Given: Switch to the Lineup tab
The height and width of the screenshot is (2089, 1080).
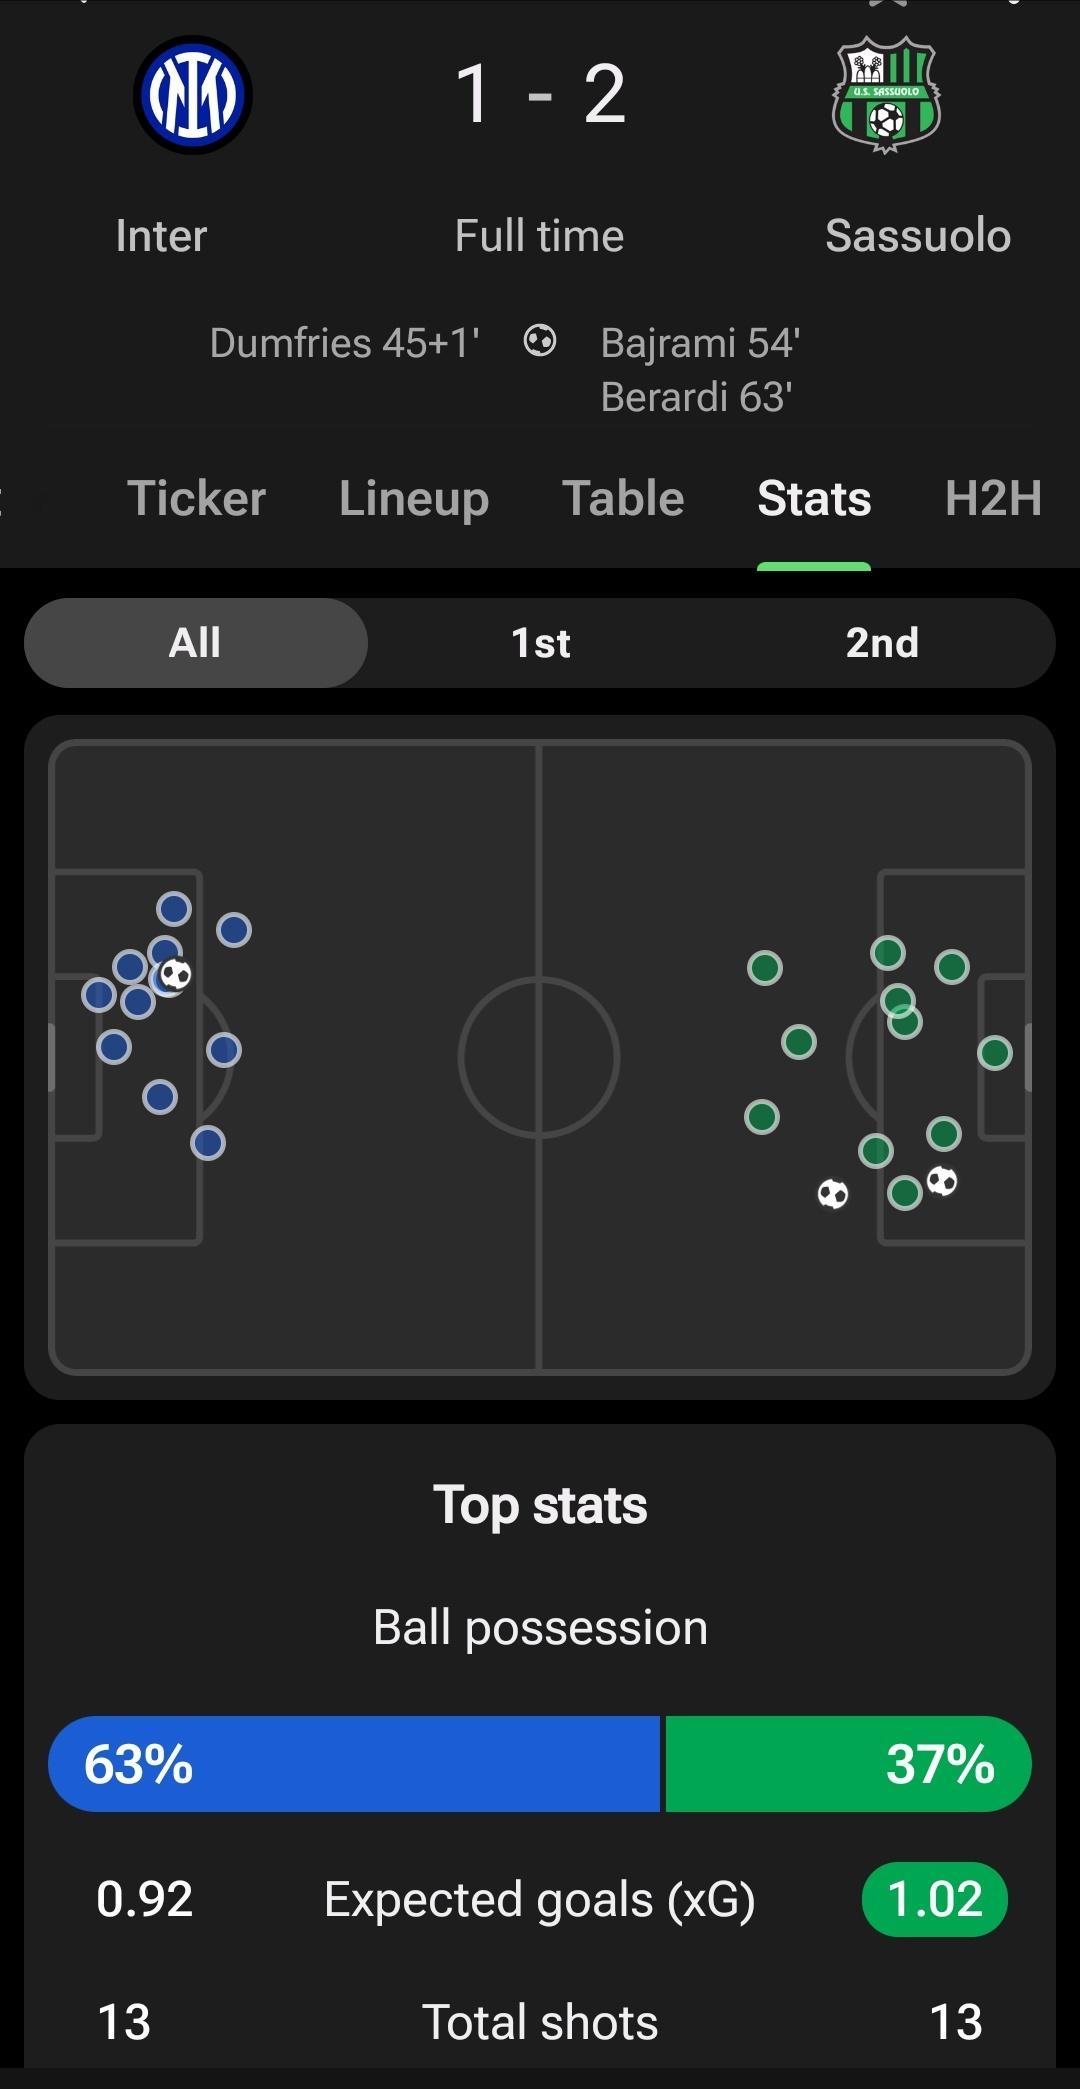Looking at the screenshot, I should (x=414, y=498).
